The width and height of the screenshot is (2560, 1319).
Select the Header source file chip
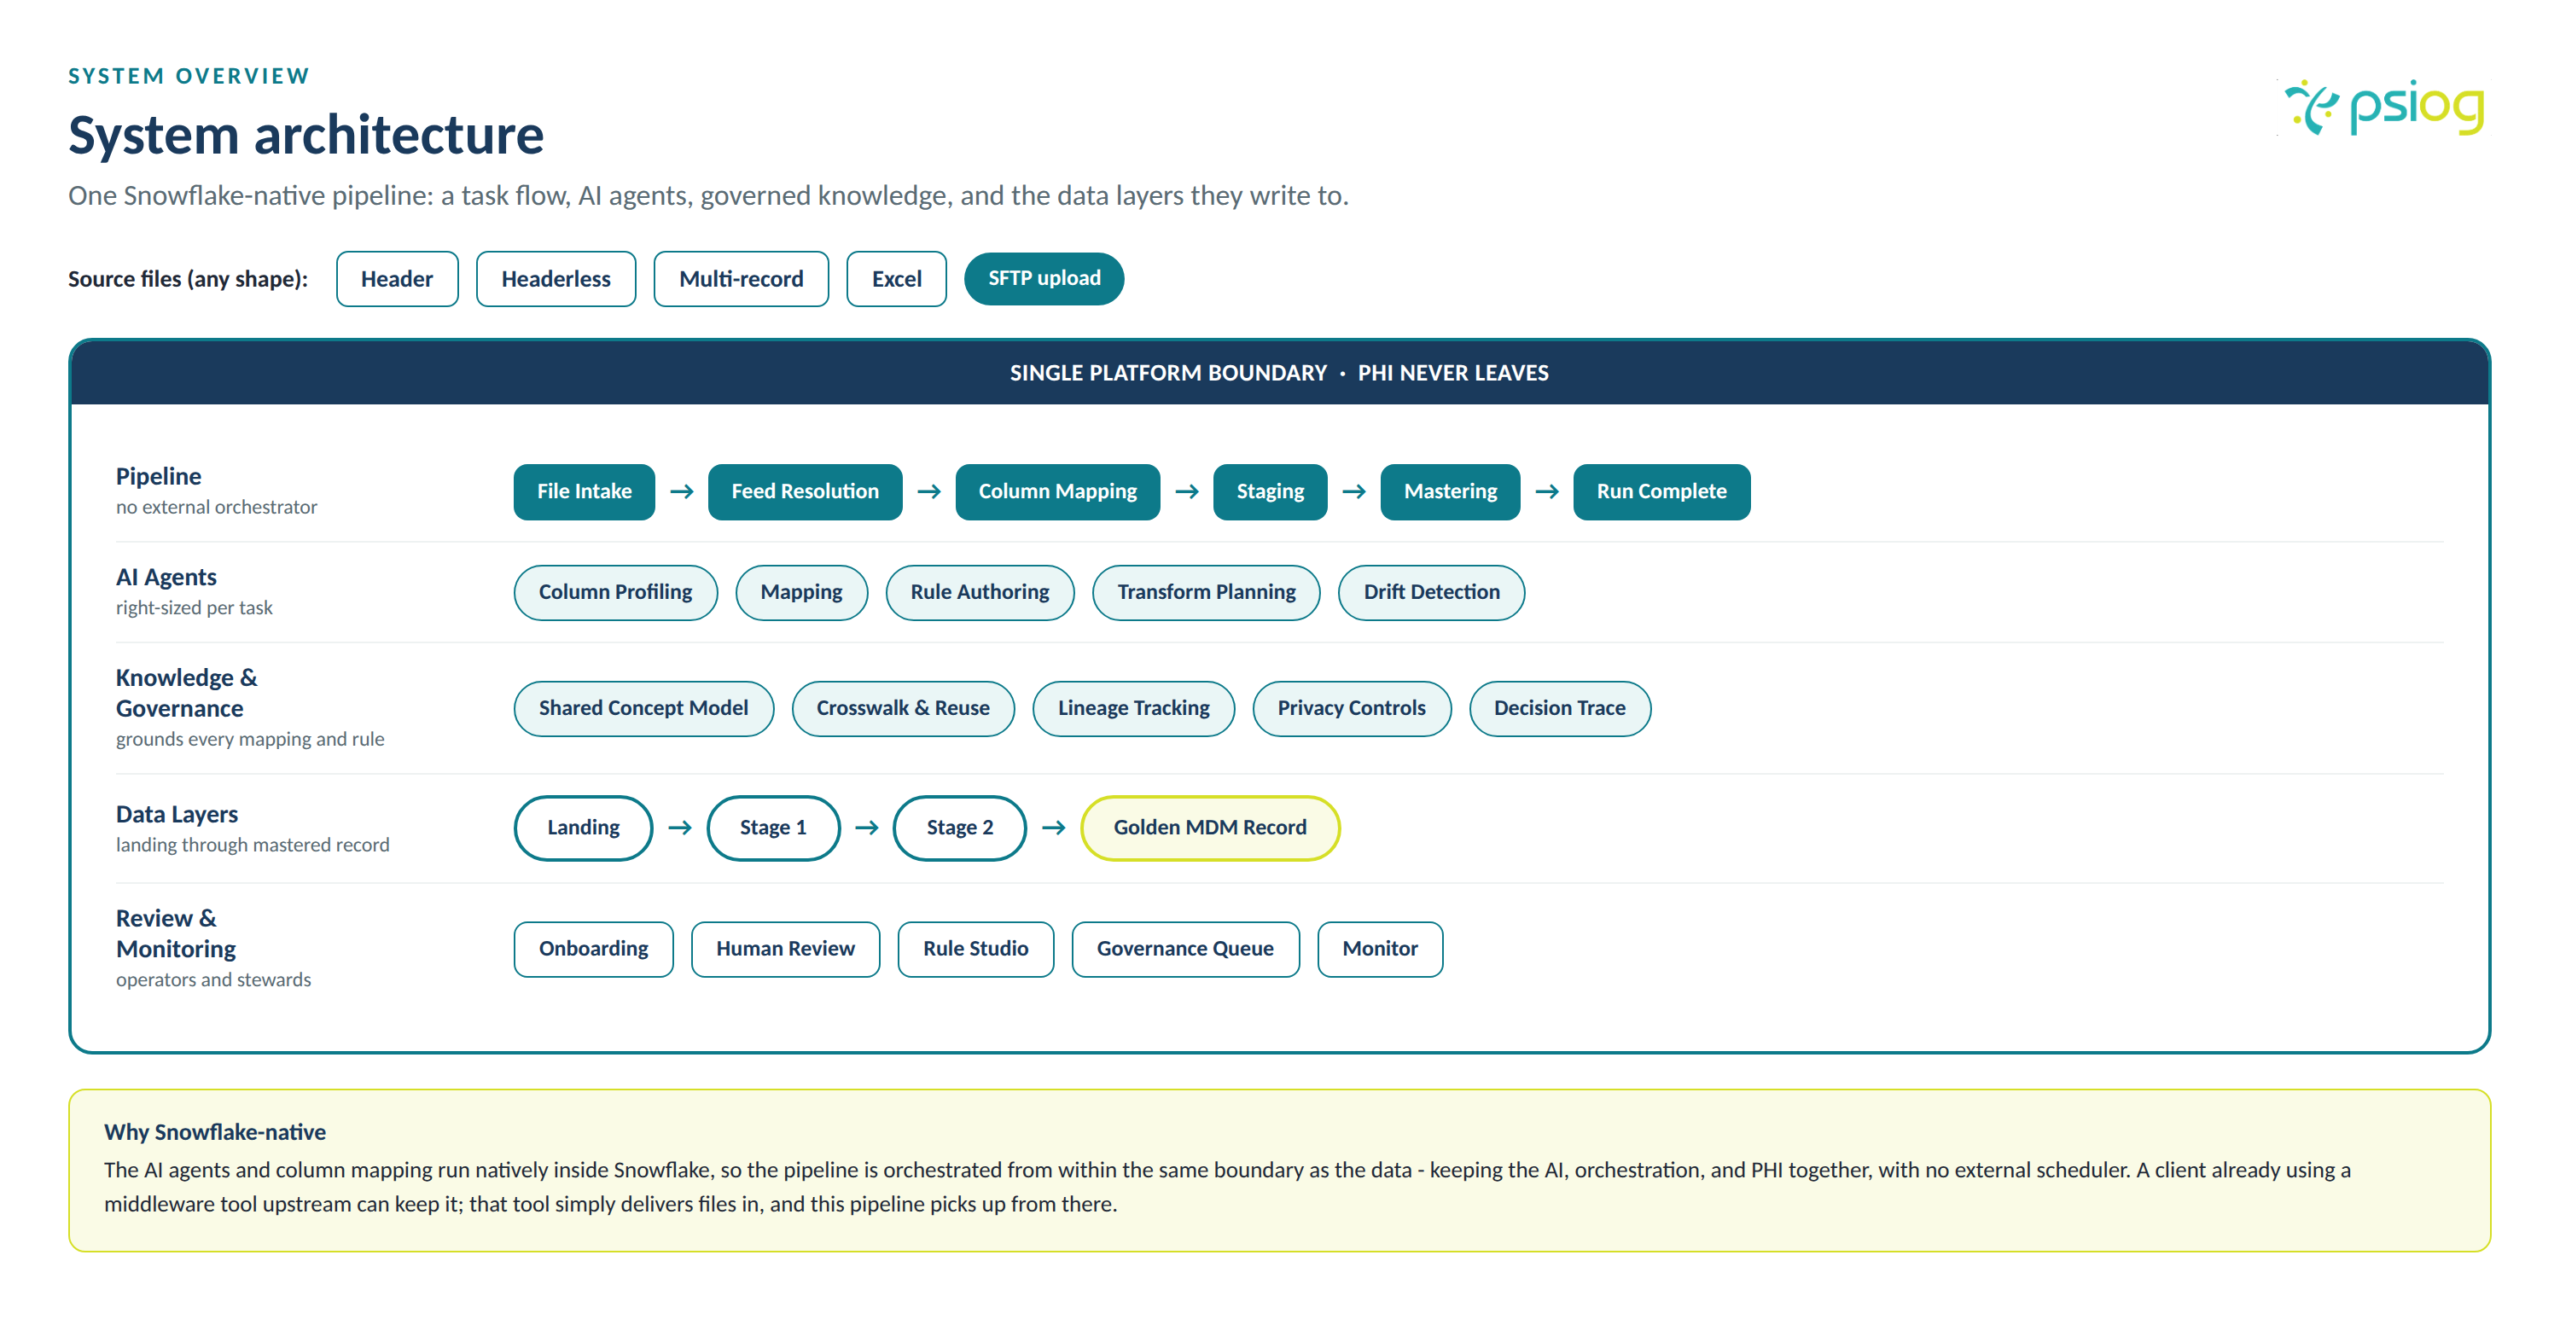point(396,278)
